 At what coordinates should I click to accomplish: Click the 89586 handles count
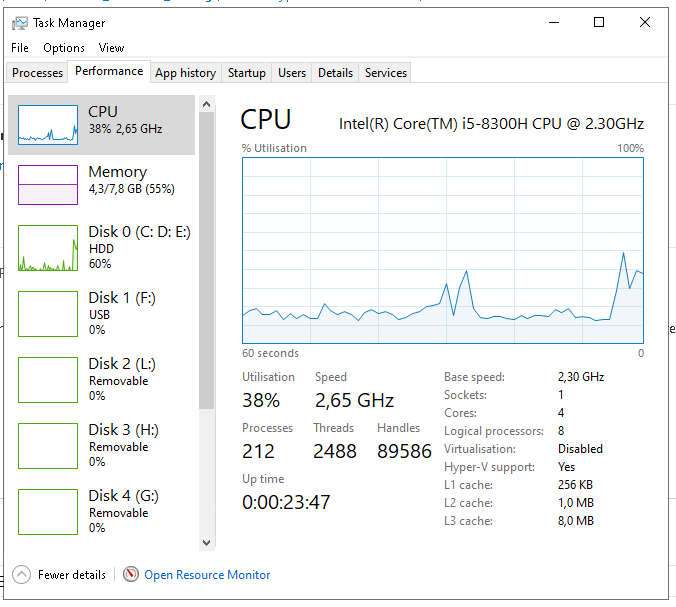click(404, 451)
